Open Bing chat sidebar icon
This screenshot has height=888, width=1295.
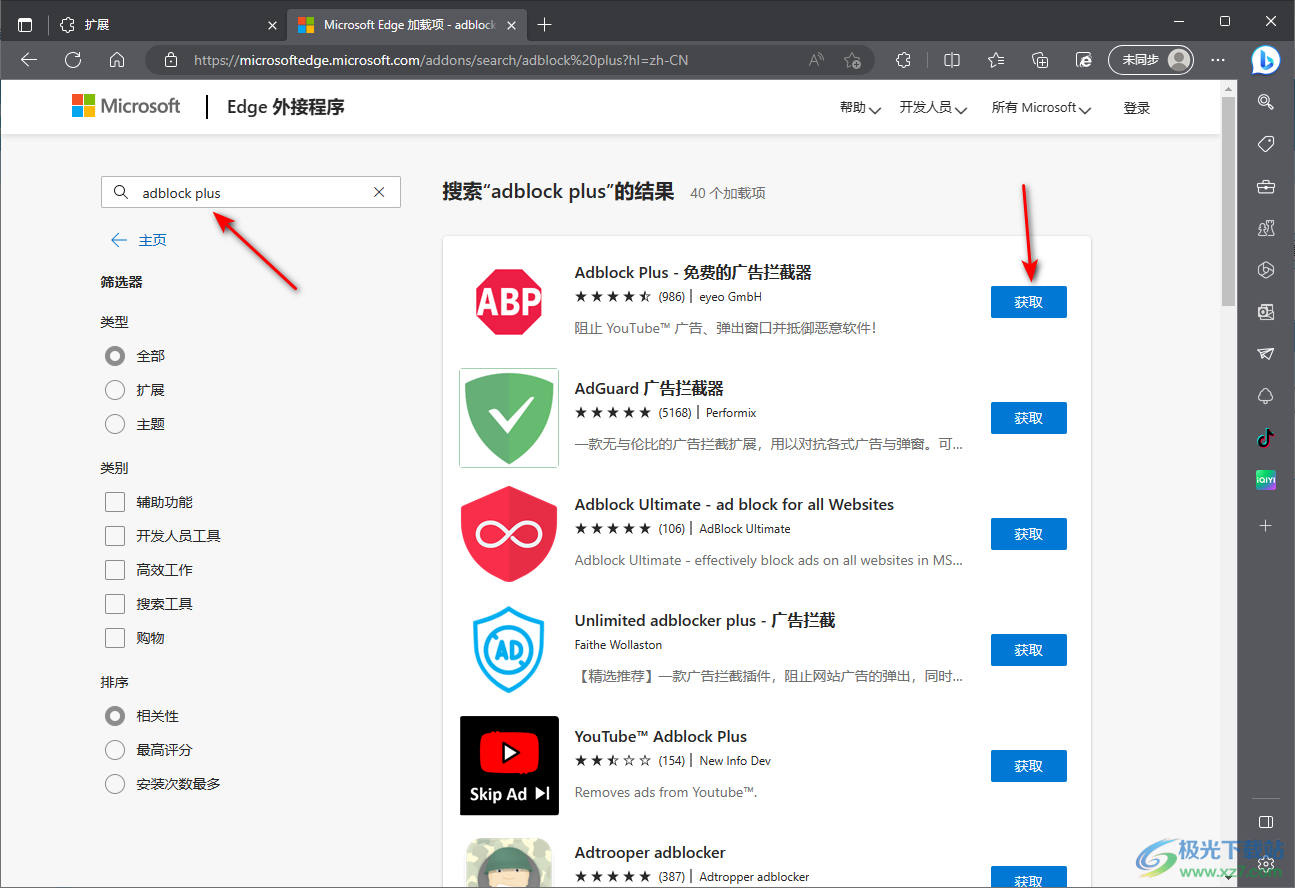click(1265, 60)
